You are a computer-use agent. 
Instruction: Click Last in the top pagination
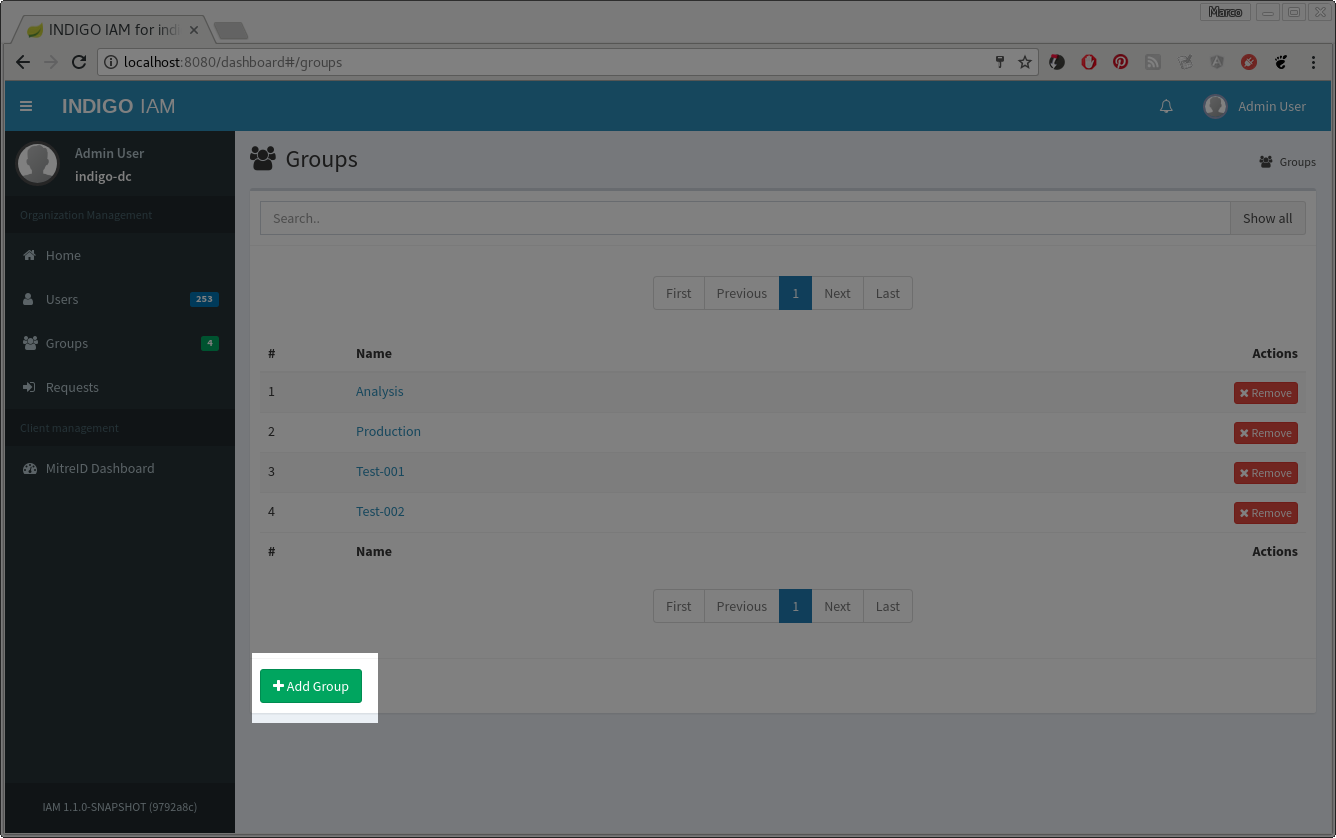coord(888,293)
